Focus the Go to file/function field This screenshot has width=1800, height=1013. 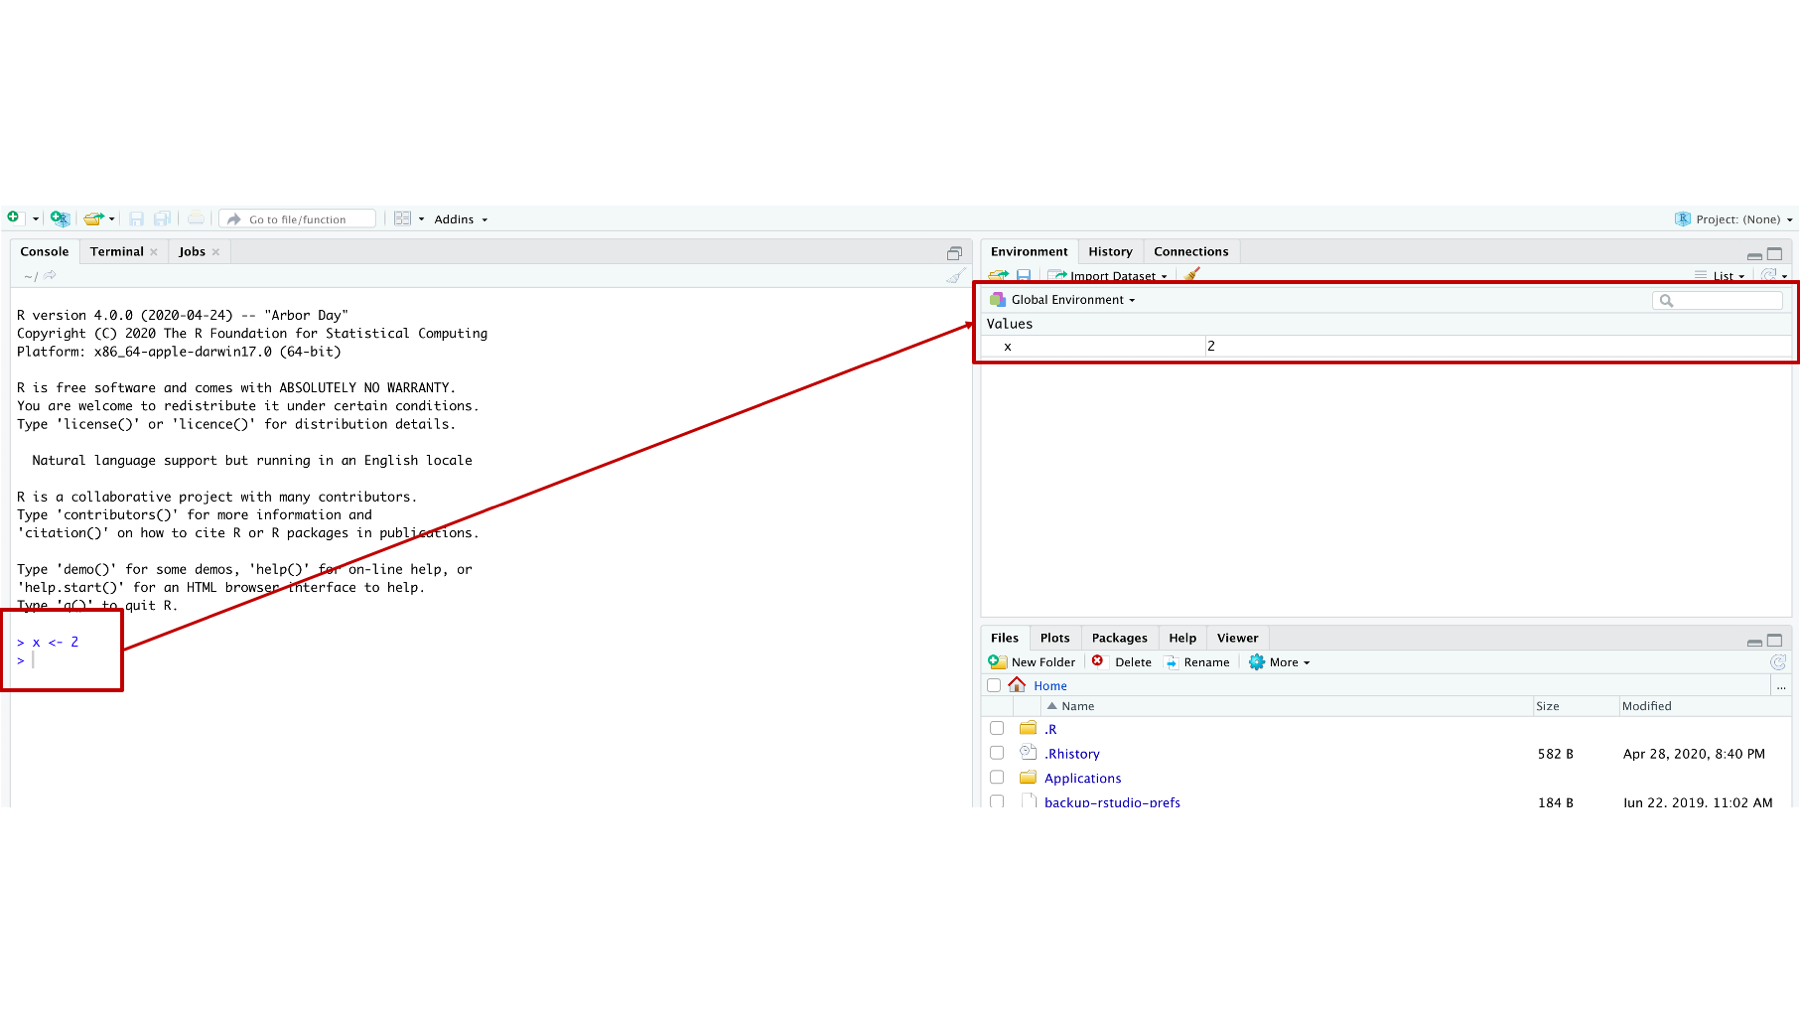(297, 219)
